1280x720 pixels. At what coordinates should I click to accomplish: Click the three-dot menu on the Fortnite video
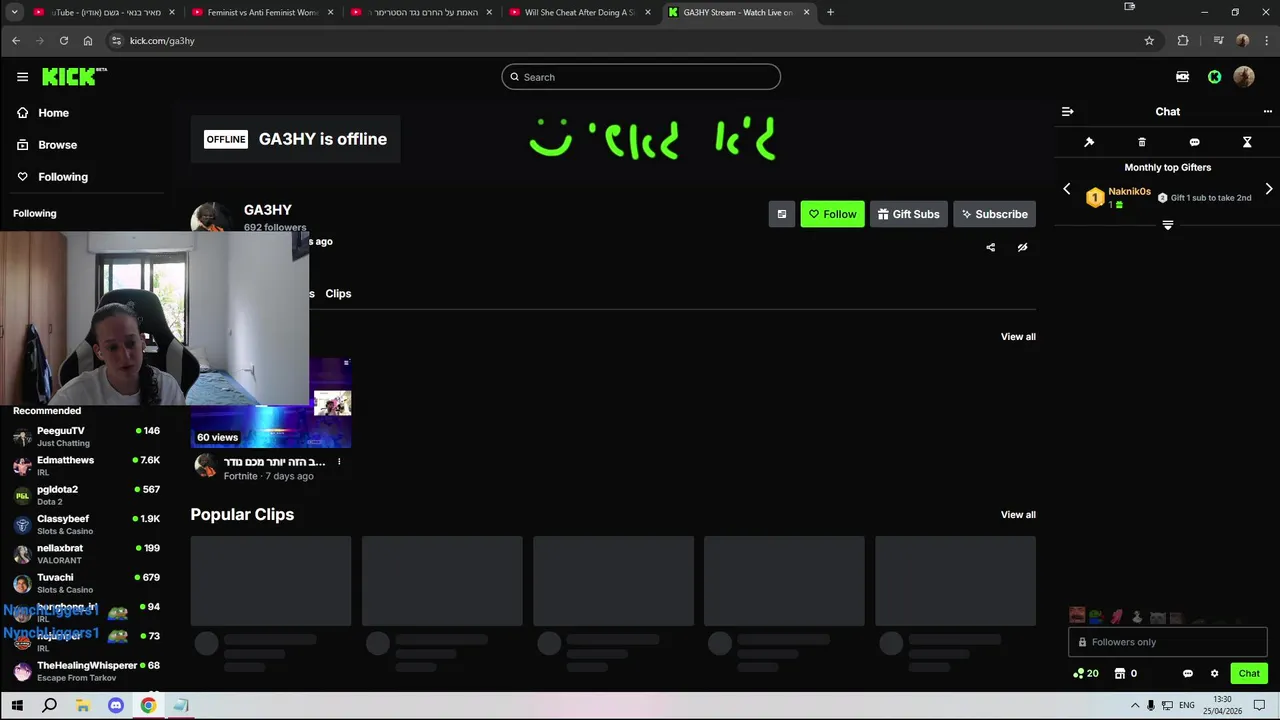tap(339, 462)
